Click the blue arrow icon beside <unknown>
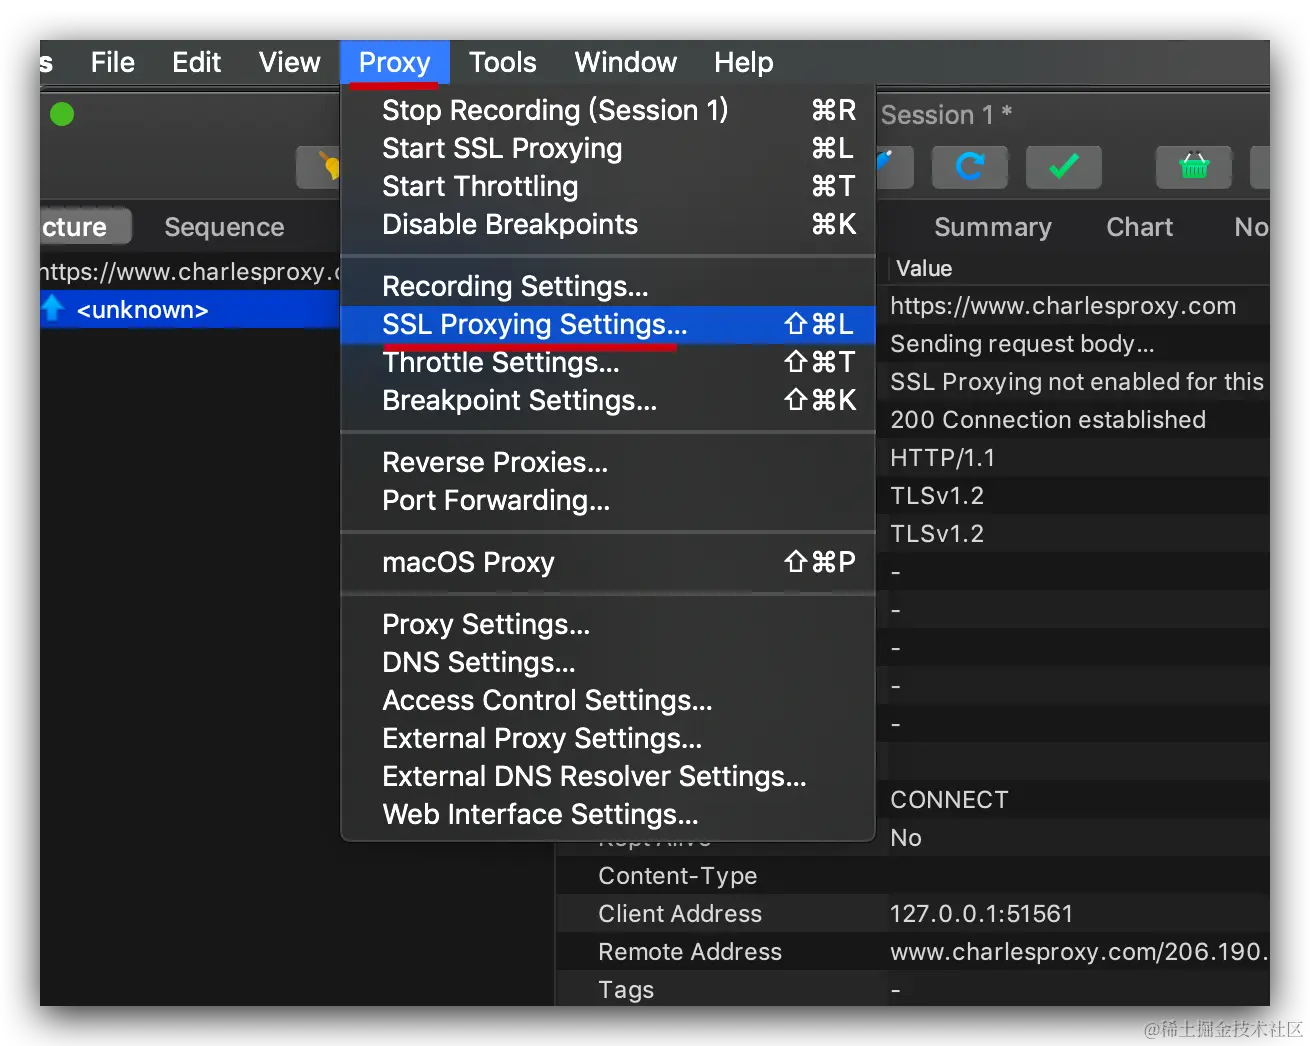The height and width of the screenshot is (1046, 1310). pyautogui.click(x=53, y=309)
